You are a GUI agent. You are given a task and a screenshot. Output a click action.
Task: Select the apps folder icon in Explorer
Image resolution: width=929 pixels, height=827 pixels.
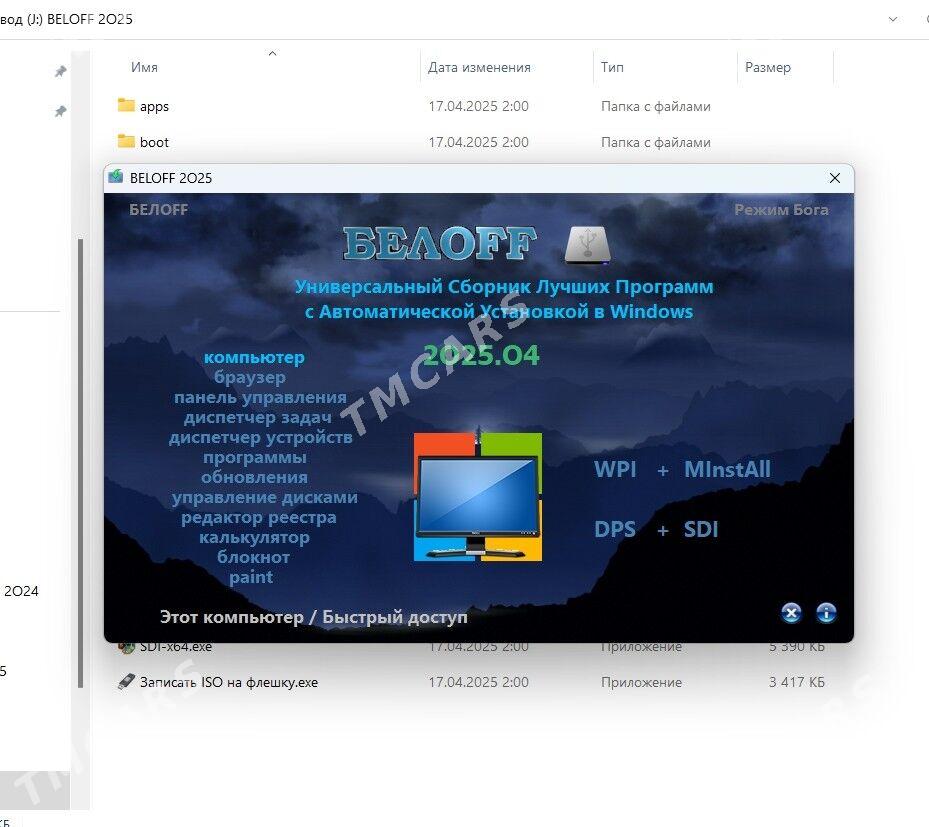point(126,105)
